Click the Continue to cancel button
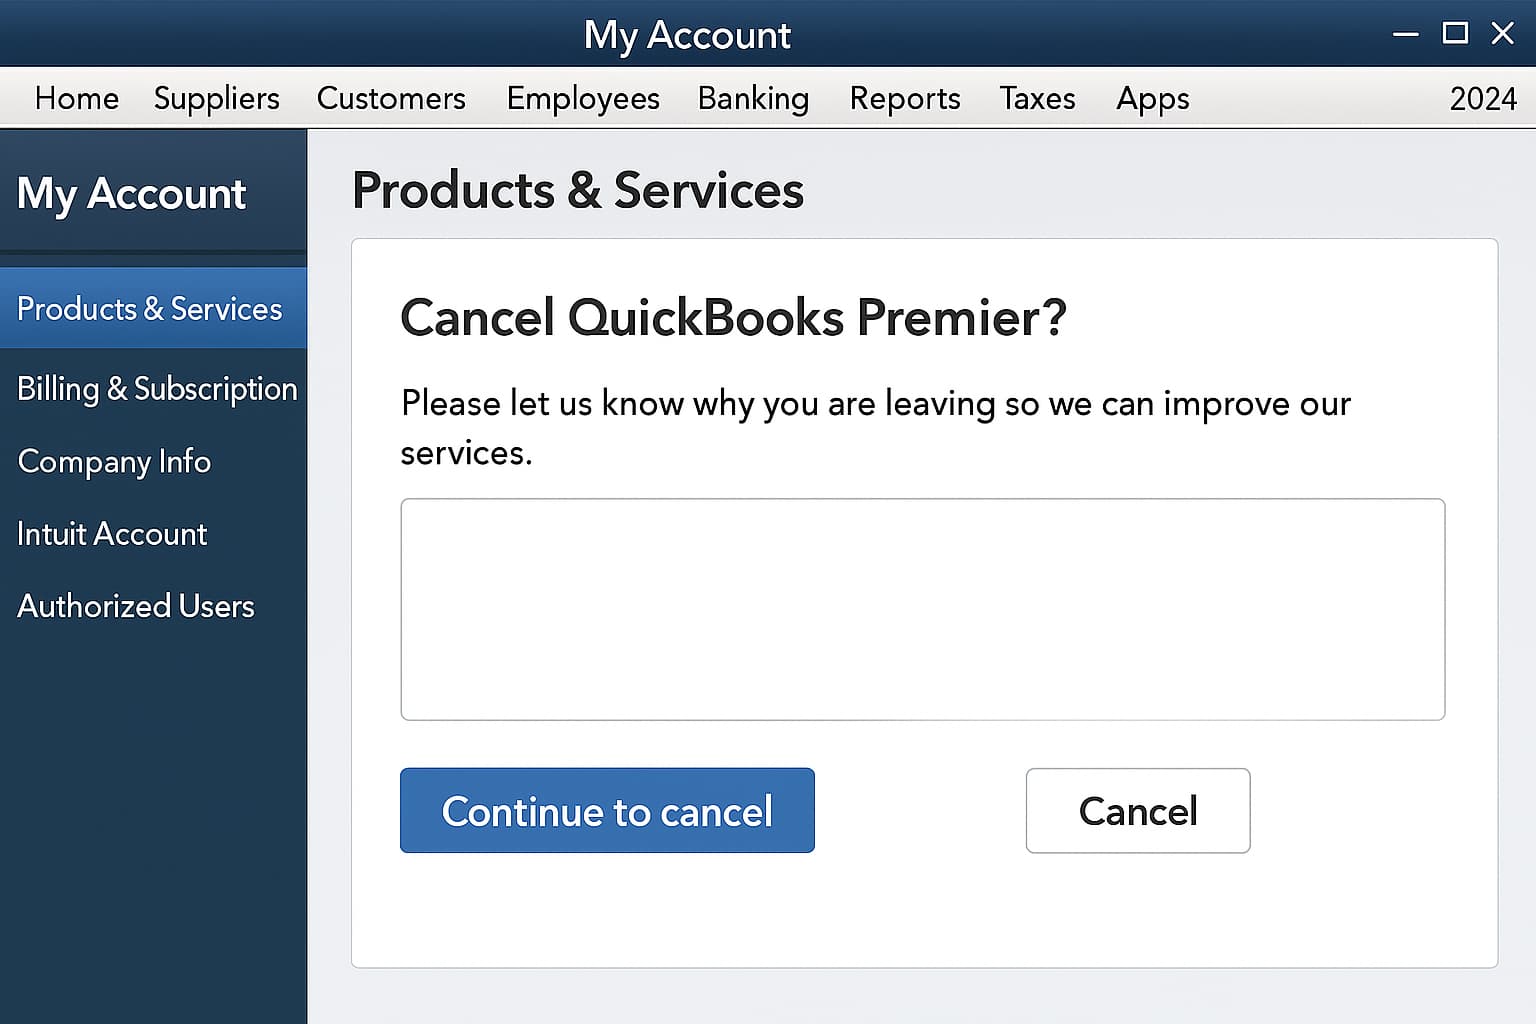The image size is (1536, 1024). pos(607,810)
